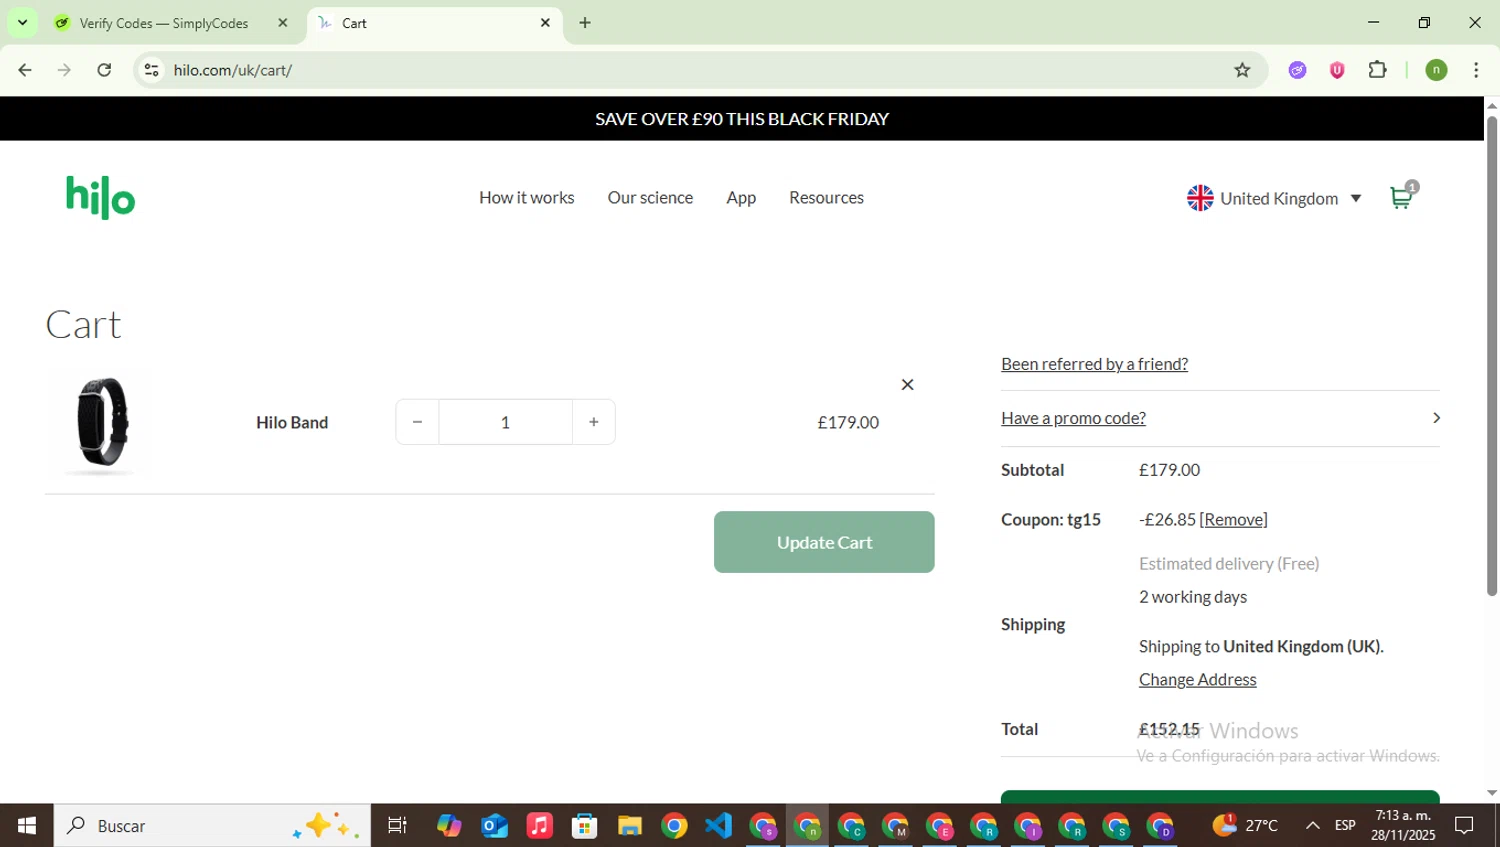Click the Update Cart button
Screen dimensions: 1500x847
[824, 542]
